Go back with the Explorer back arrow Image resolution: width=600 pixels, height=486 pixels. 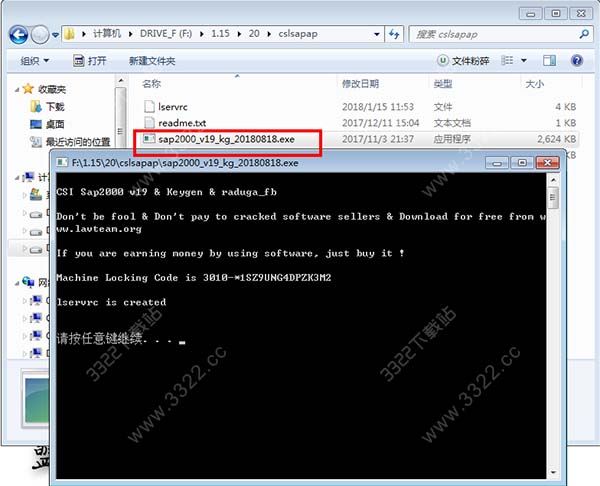19,35
